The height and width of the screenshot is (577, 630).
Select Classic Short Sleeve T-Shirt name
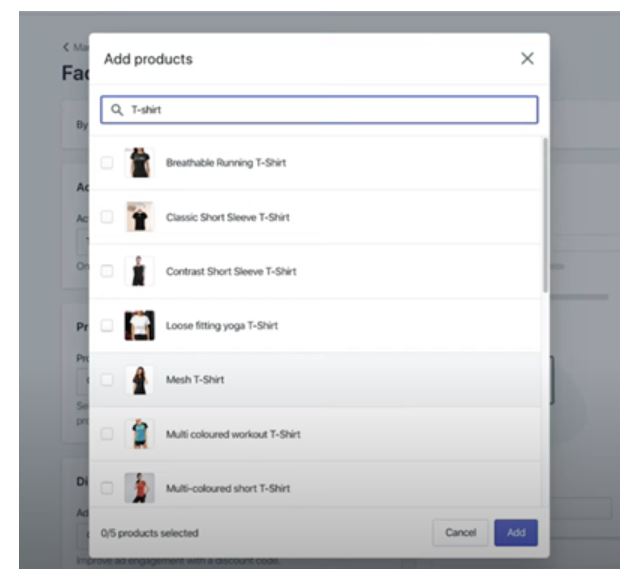pos(228,217)
